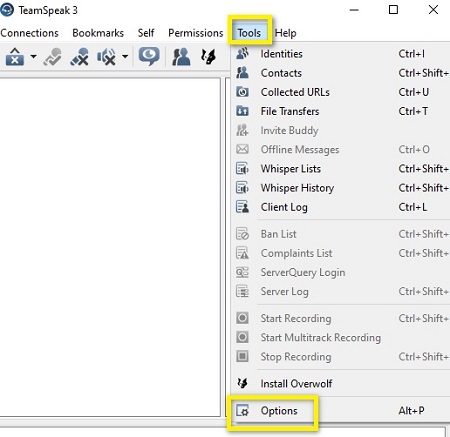The width and height of the screenshot is (450, 437).
Task: Click the Offline Messages envelope icon
Action: coord(242,149)
